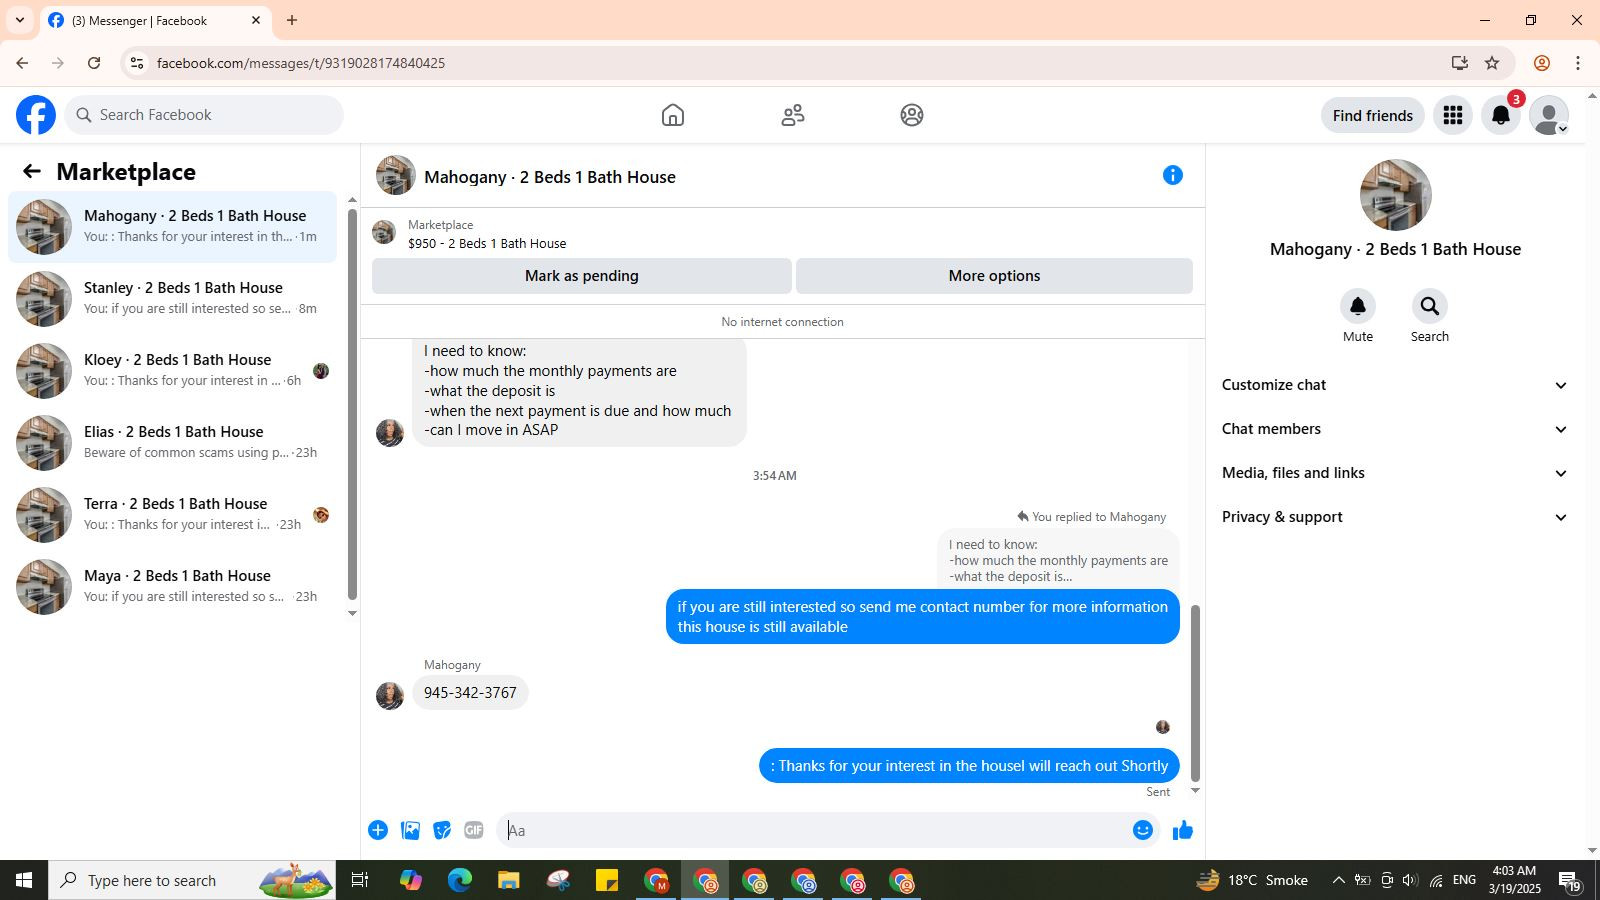Open More options for the listing
Image resolution: width=1600 pixels, height=900 pixels.
coord(994,276)
